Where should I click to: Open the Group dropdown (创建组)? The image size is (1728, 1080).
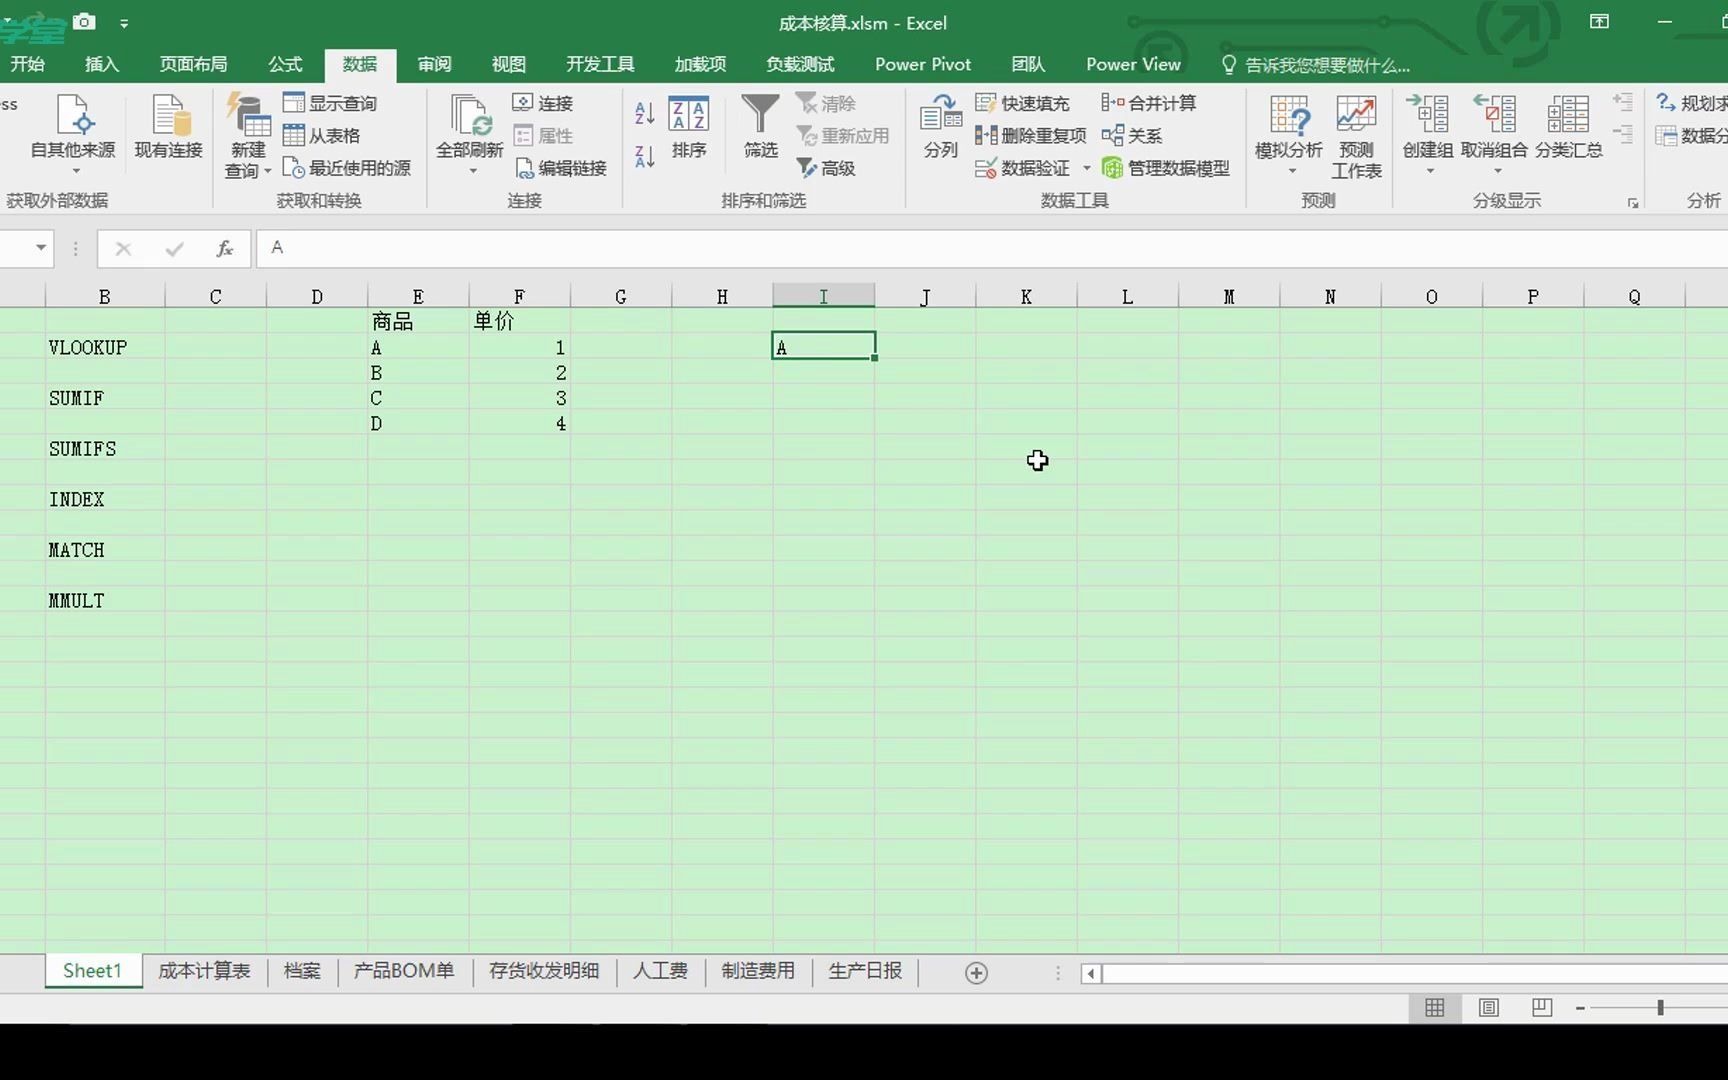(1428, 135)
